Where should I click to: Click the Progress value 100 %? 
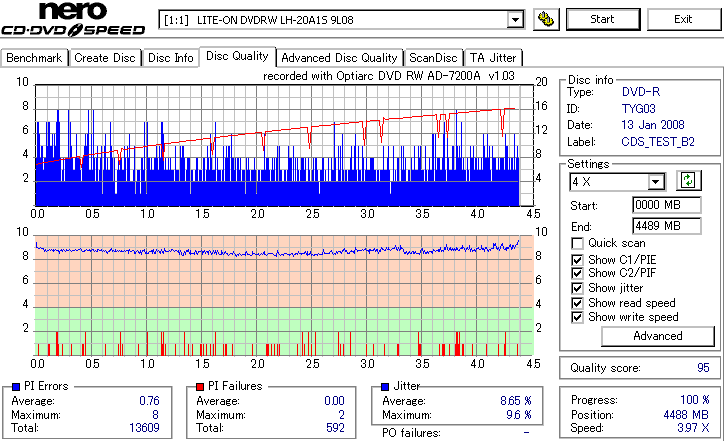coord(694,400)
